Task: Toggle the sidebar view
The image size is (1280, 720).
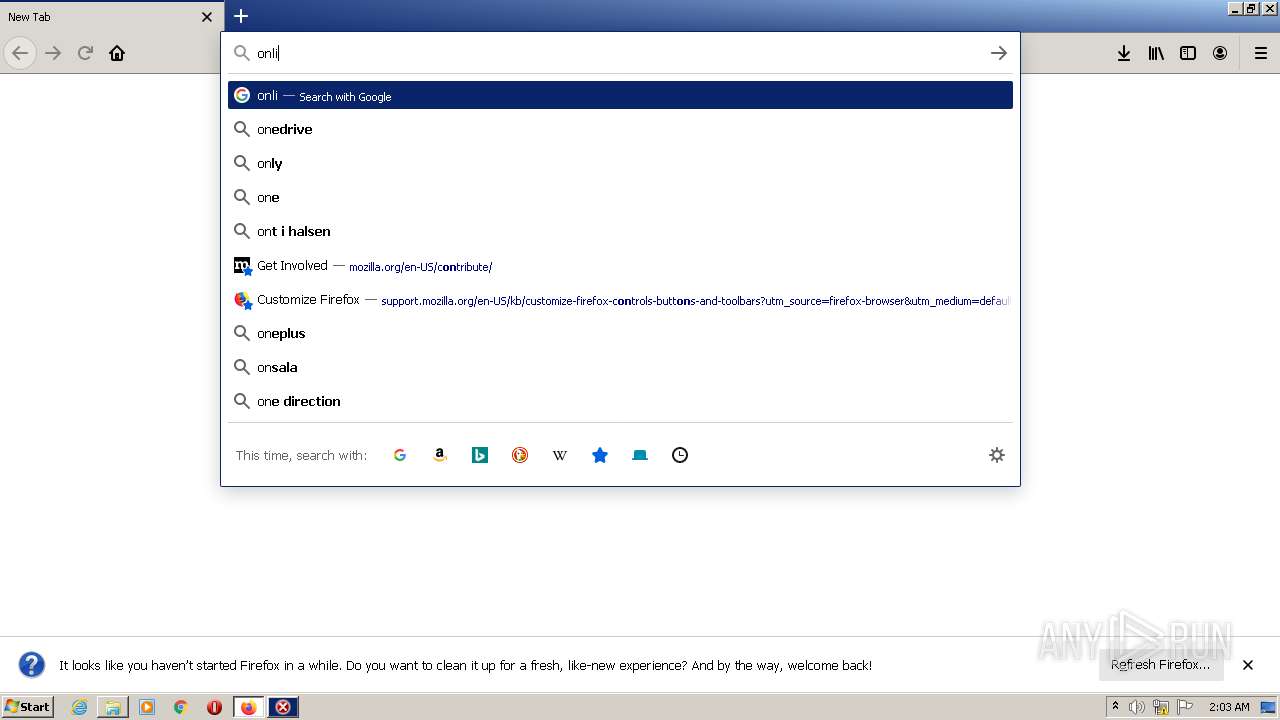Action: pos(1188,53)
